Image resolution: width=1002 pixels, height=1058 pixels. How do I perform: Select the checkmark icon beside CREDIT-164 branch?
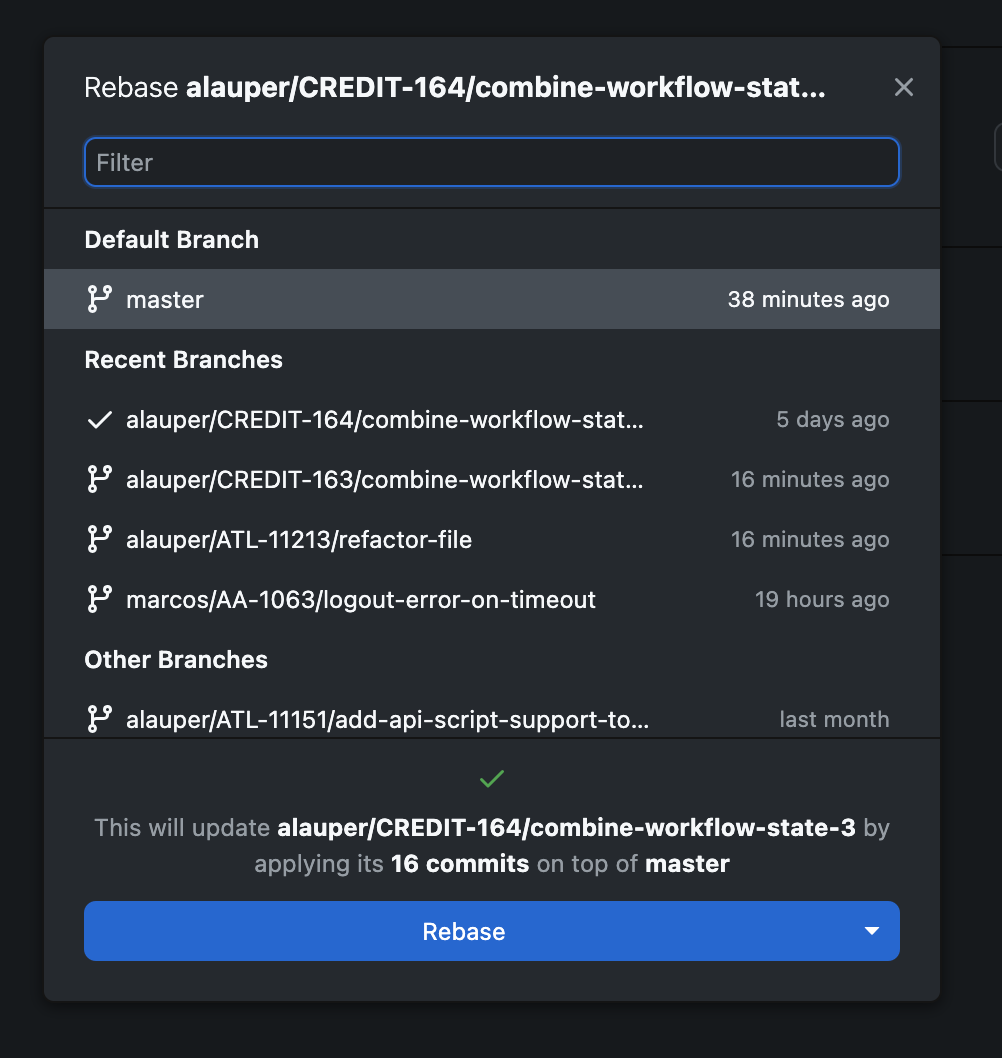(x=99, y=420)
